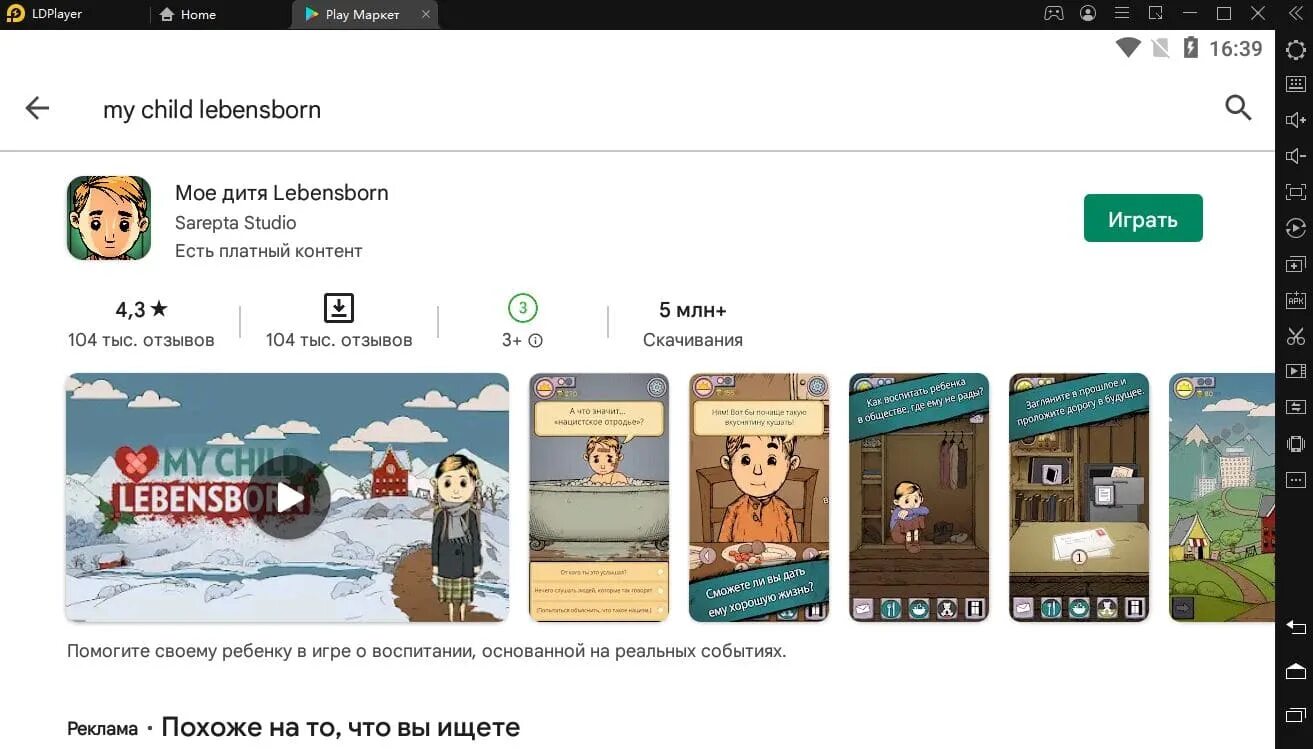Open shared folder transfer icon in sidebar
This screenshot has height=749, width=1313.
point(1295,407)
